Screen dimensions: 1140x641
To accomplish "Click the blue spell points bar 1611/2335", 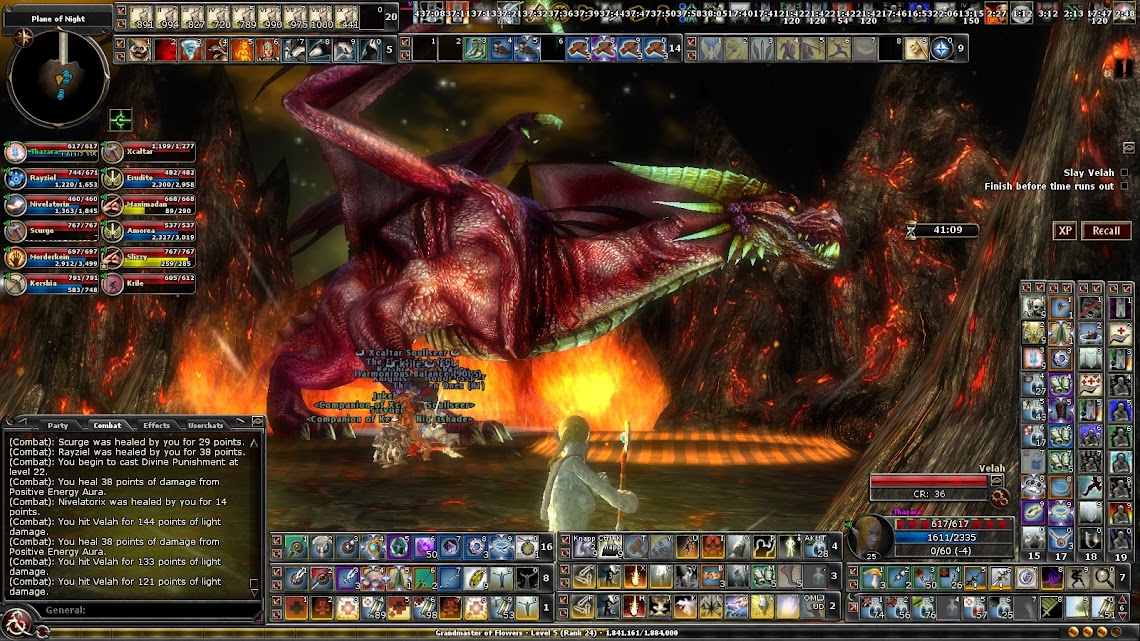I will 952,538.
